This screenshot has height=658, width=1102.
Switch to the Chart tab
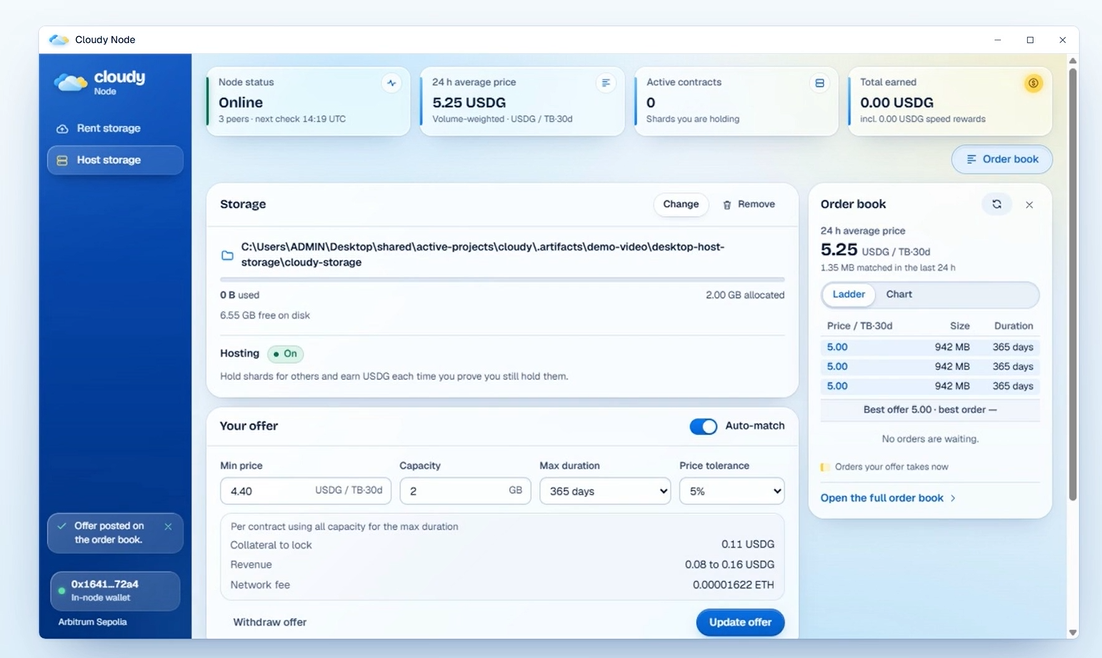coord(899,295)
